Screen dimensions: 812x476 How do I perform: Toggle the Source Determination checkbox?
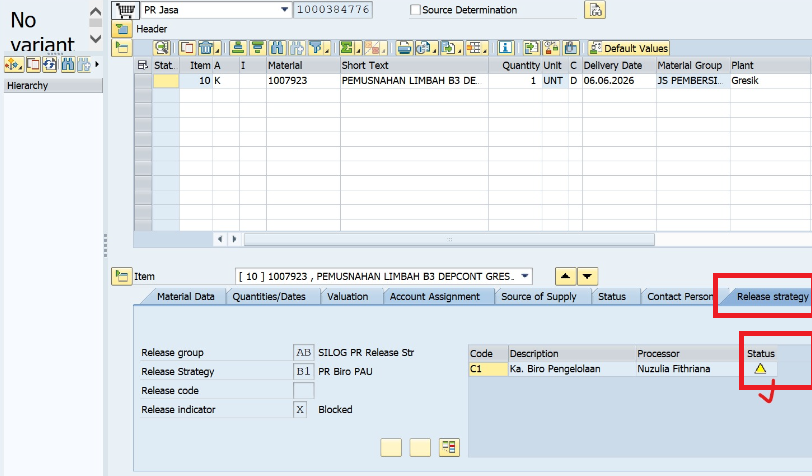[415, 10]
